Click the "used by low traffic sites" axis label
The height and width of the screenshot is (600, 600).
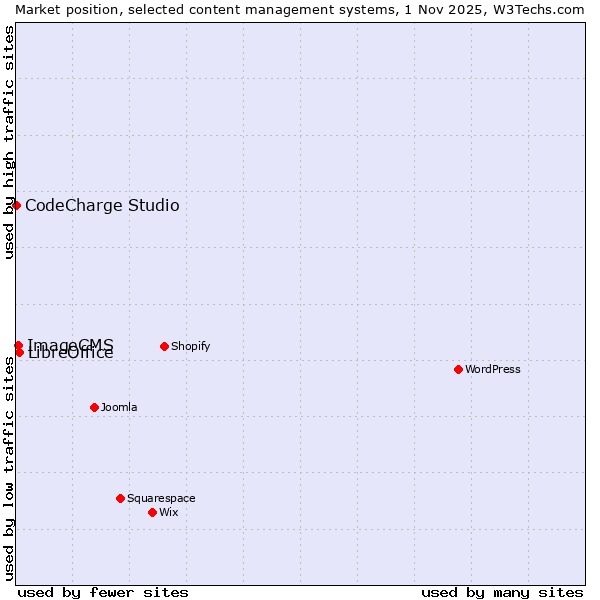[9, 468]
